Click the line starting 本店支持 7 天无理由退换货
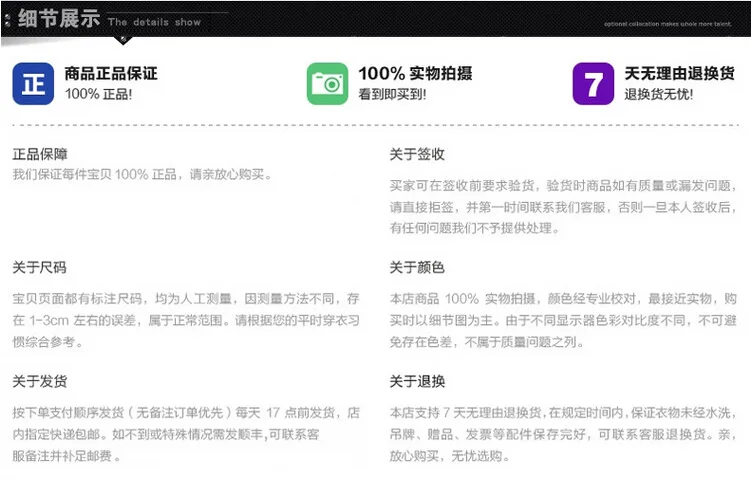This screenshot has height=481, width=752. 563,412
